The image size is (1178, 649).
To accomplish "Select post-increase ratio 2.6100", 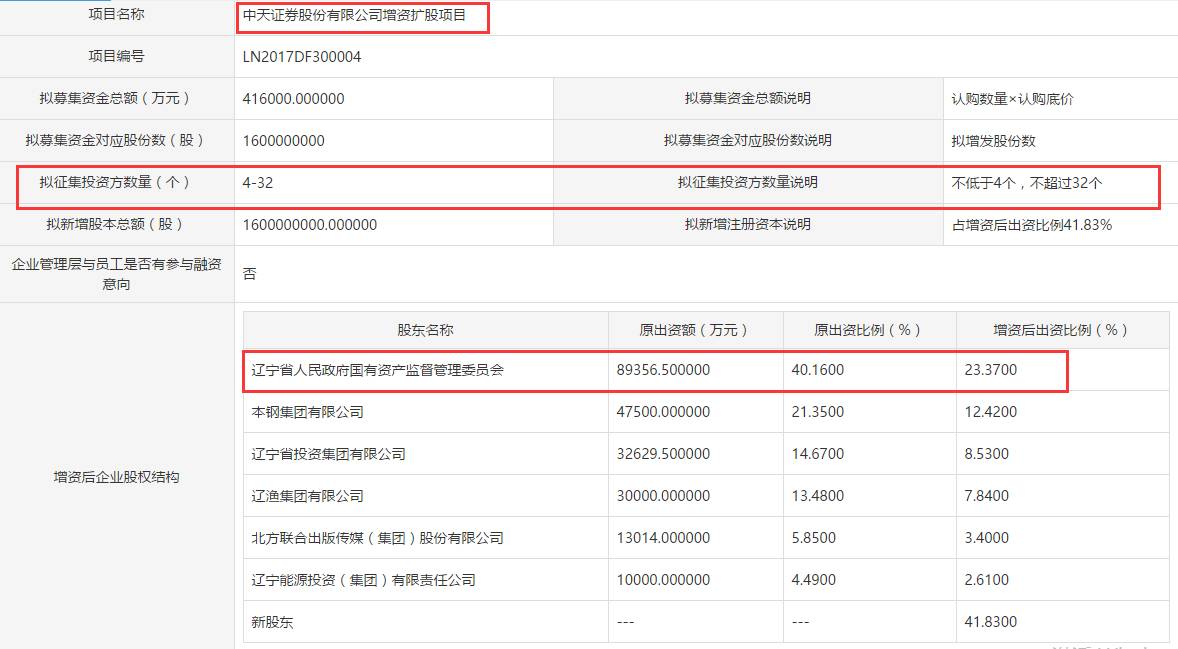I will [986, 581].
